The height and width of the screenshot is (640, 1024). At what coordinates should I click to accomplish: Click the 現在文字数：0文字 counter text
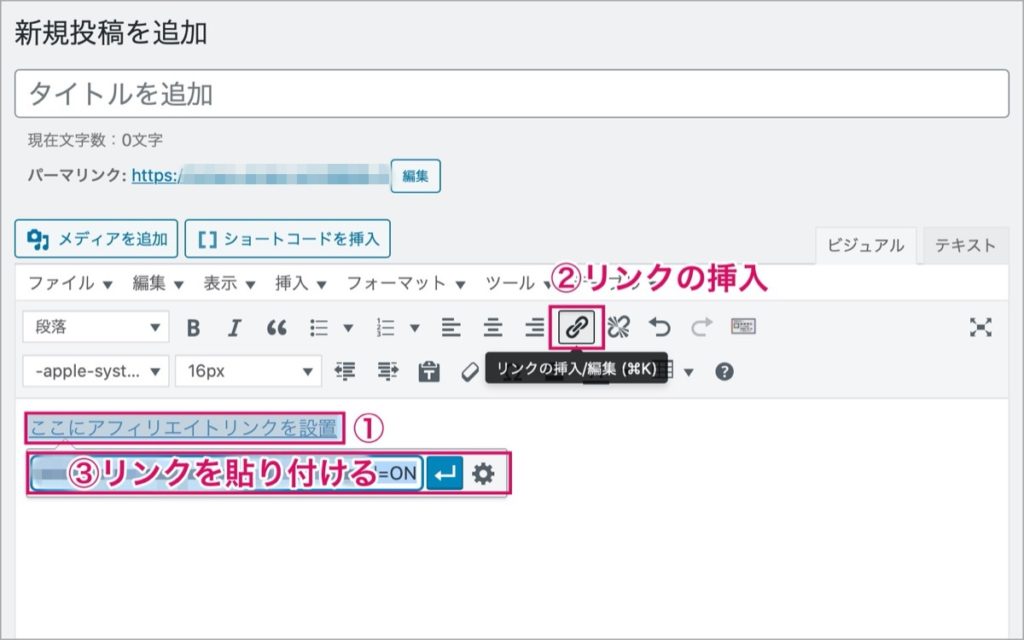point(95,140)
